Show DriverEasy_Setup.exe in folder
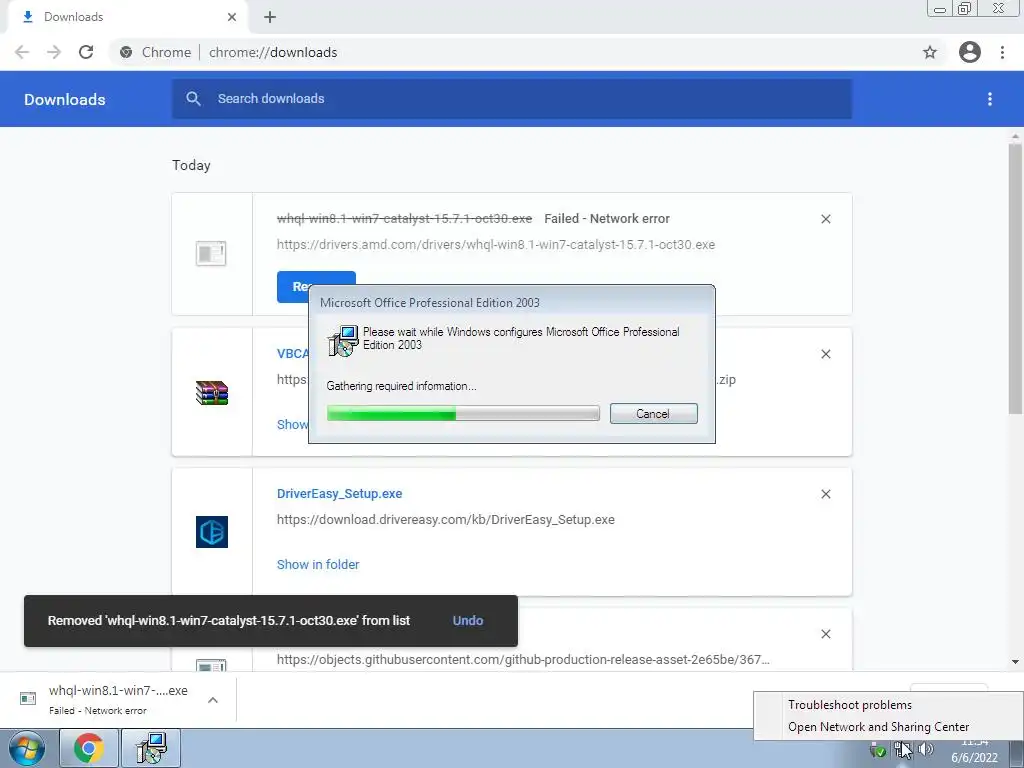This screenshot has width=1024, height=768. tap(318, 564)
